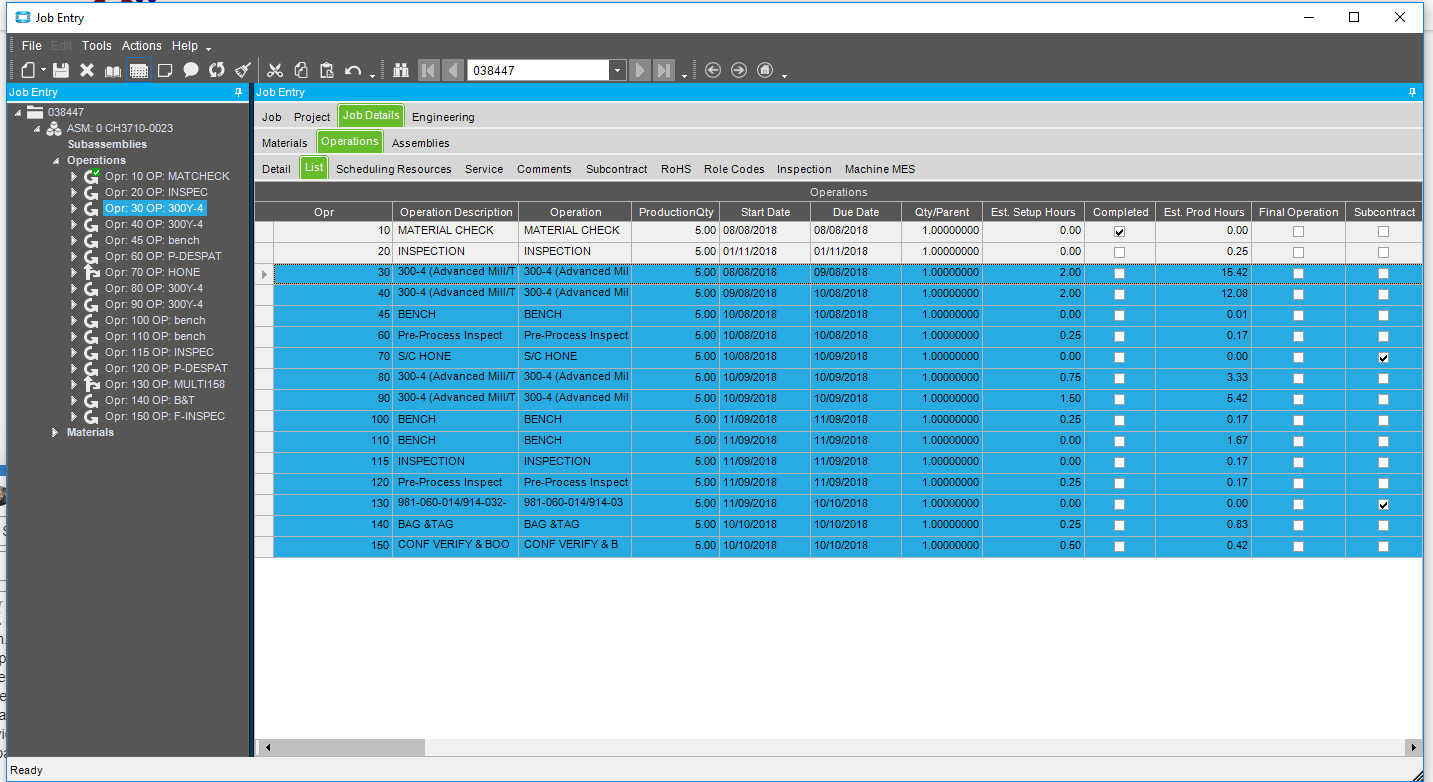
Task: Toggle Subcontract checkbox for S/C HONE row
Action: pos(1383,357)
